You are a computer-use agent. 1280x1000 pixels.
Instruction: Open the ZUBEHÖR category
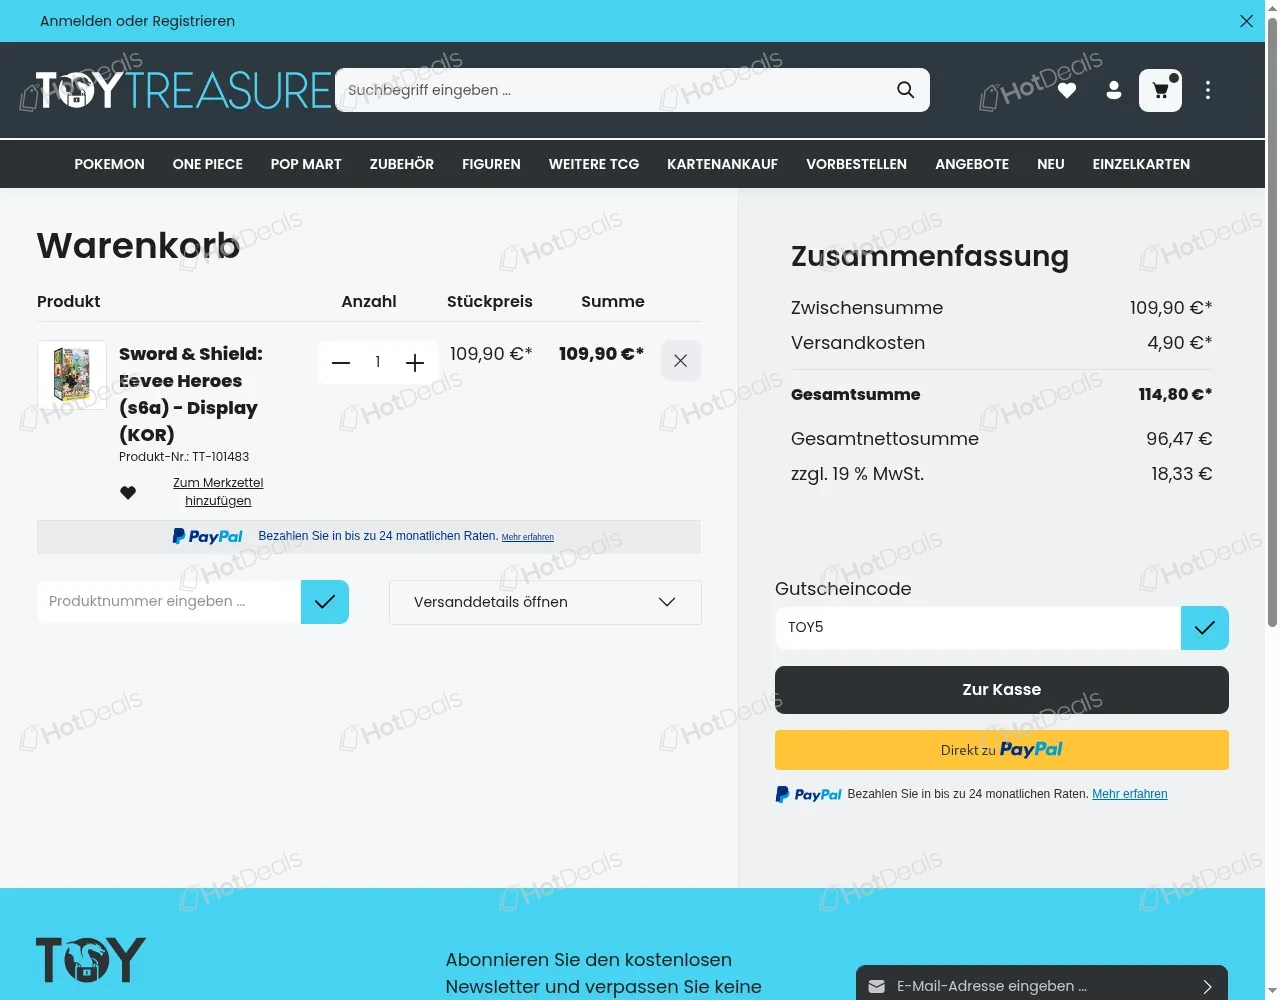(x=402, y=164)
